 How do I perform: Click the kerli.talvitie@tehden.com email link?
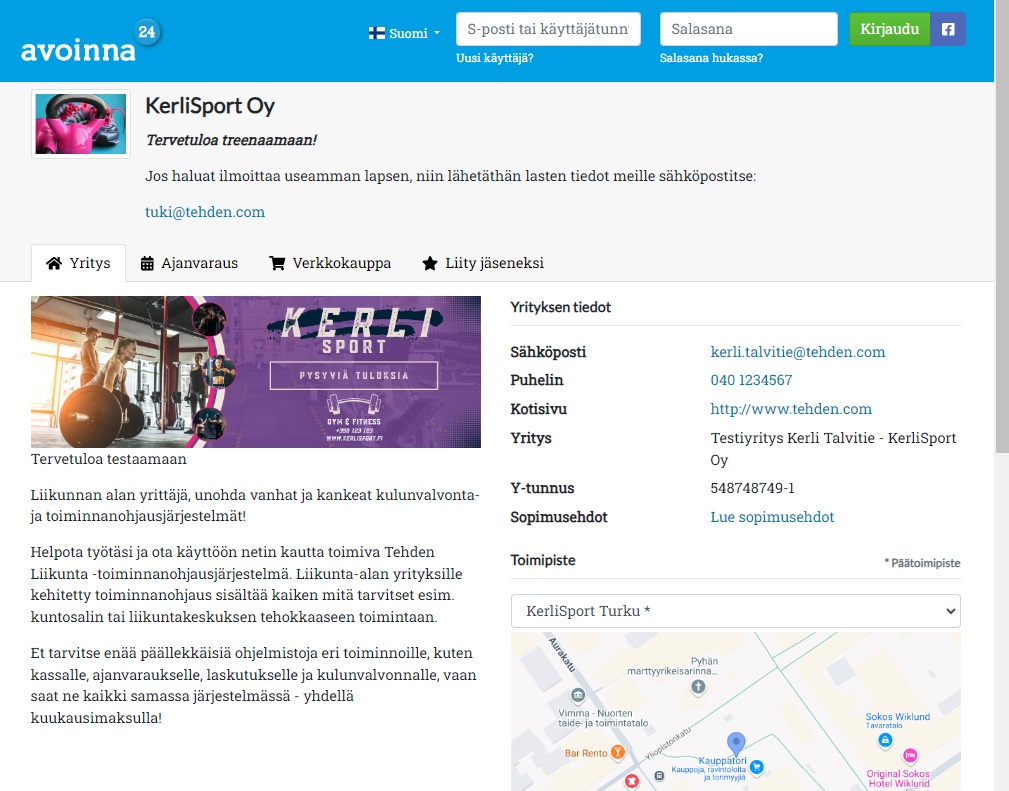pos(798,352)
